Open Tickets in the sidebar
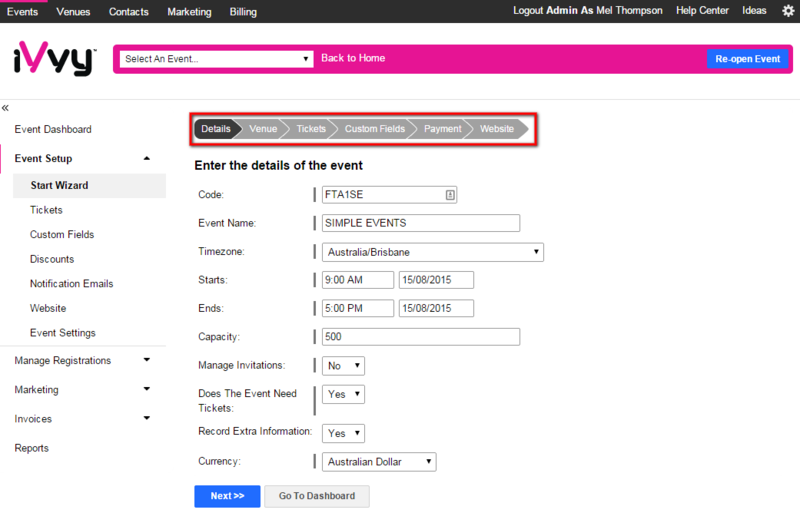Image resolution: width=800 pixels, height=513 pixels. tap(46, 210)
